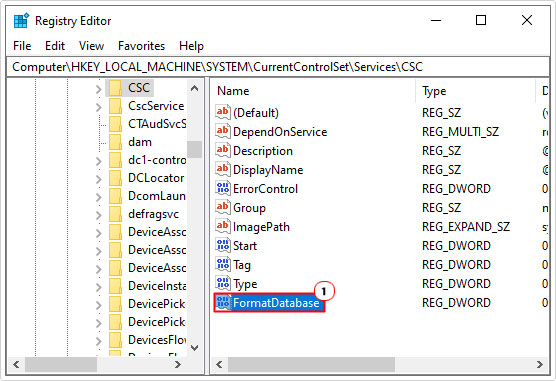Screen dimensions: 556x381
Task: Expand the defragsvc key node
Action: [99, 215]
